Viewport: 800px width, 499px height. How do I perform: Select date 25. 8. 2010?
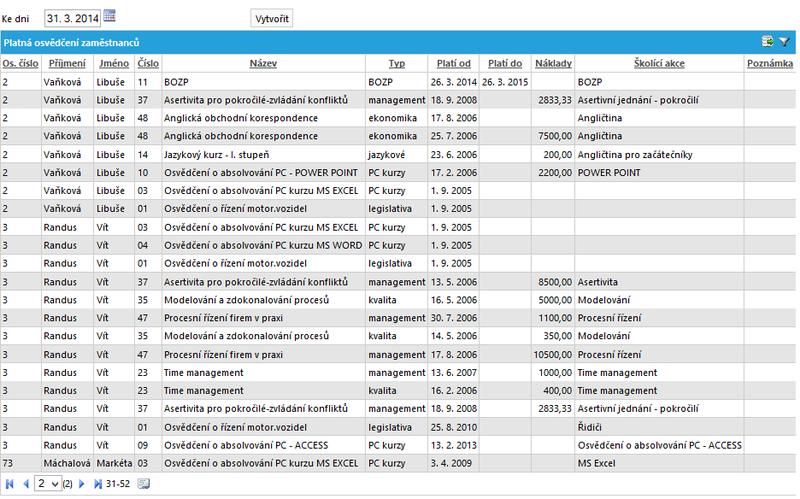pyautogui.click(x=454, y=428)
